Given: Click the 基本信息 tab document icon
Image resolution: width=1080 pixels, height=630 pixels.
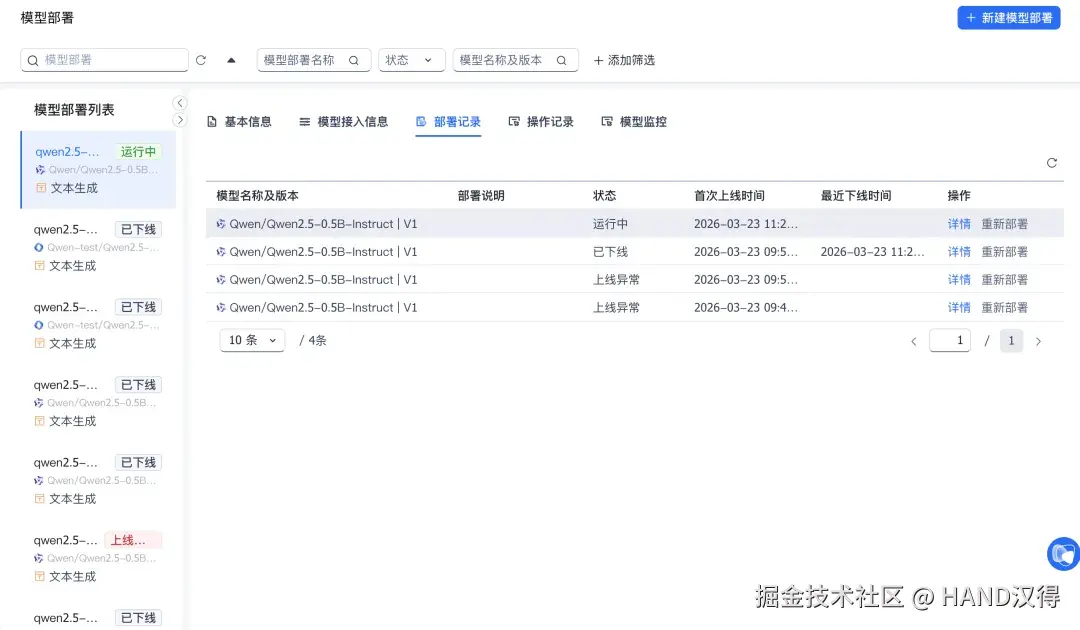Looking at the screenshot, I should [x=212, y=122].
